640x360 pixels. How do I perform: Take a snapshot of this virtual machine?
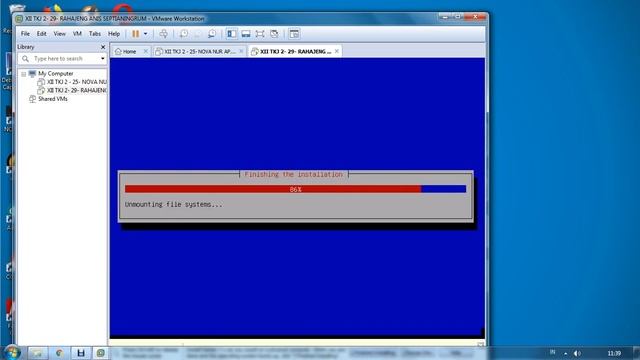[x=184, y=34]
